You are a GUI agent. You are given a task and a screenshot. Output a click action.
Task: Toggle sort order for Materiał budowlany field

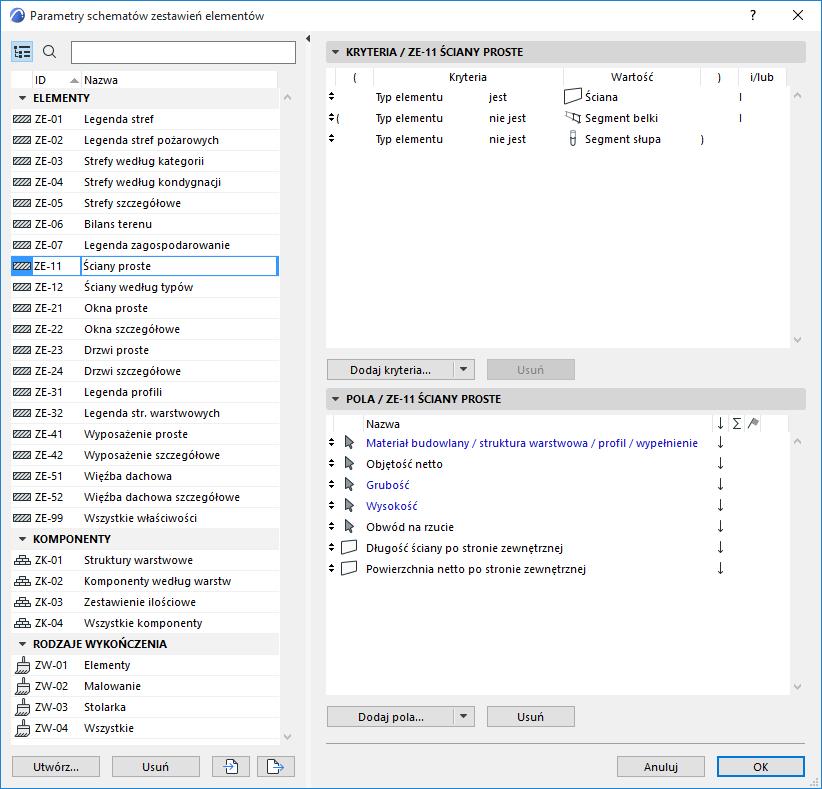[720, 442]
